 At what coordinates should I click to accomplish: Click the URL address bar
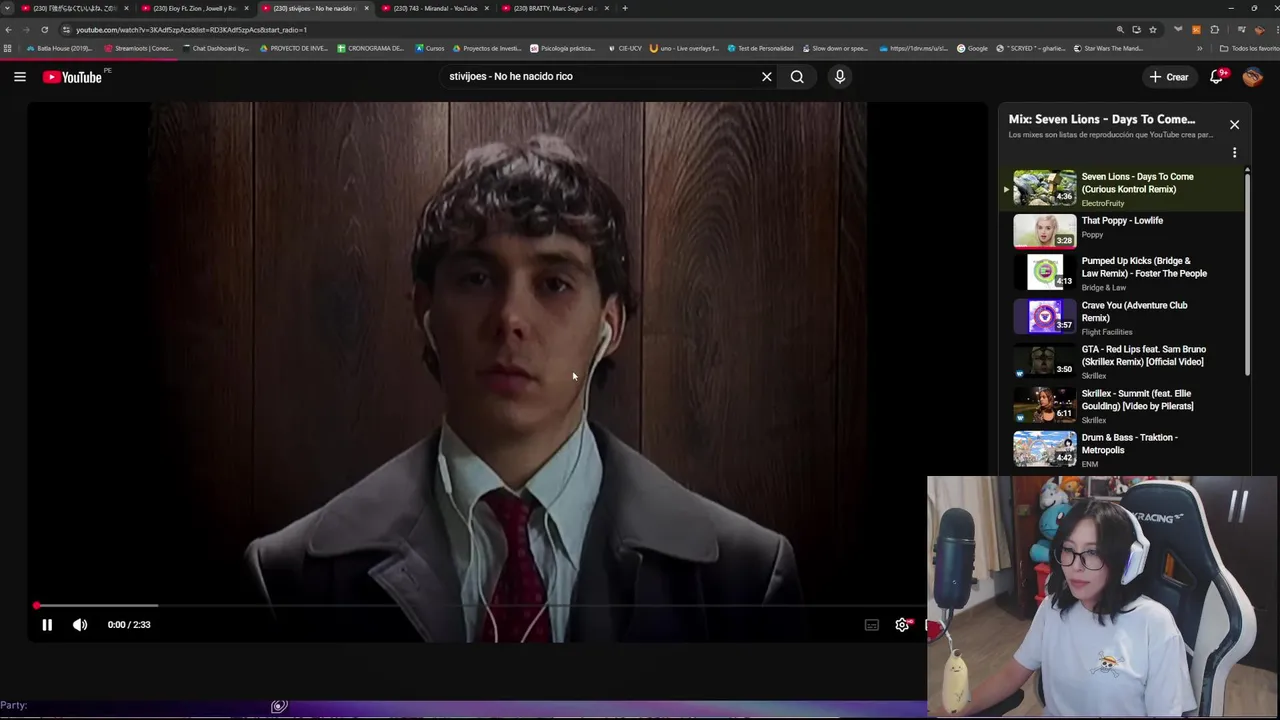pyautogui.click(x=590, y=30)
